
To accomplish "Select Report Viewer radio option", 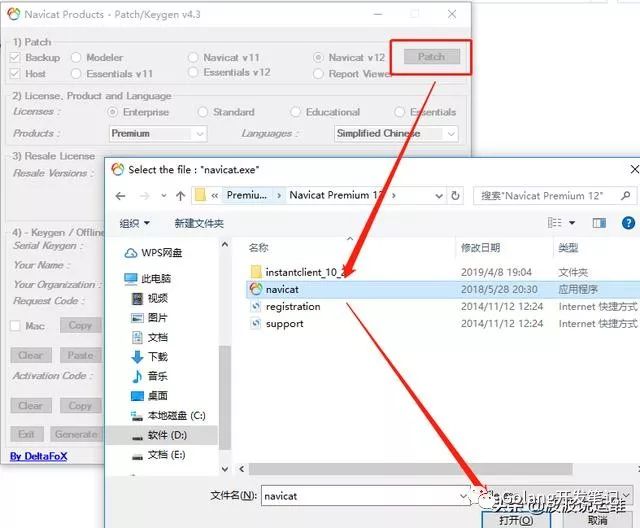I will coord(318,74).
